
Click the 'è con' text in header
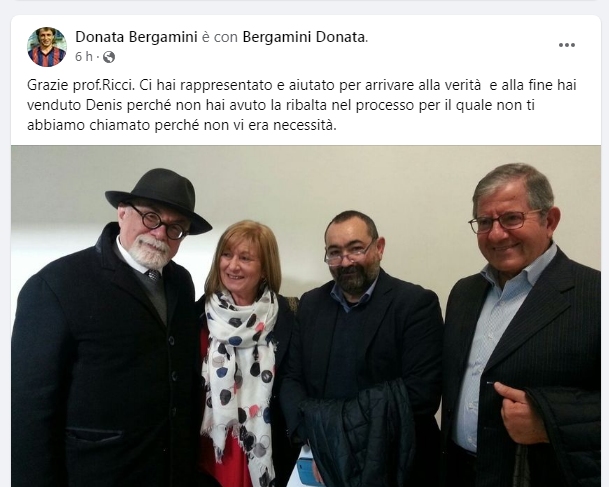coord(220,37)
